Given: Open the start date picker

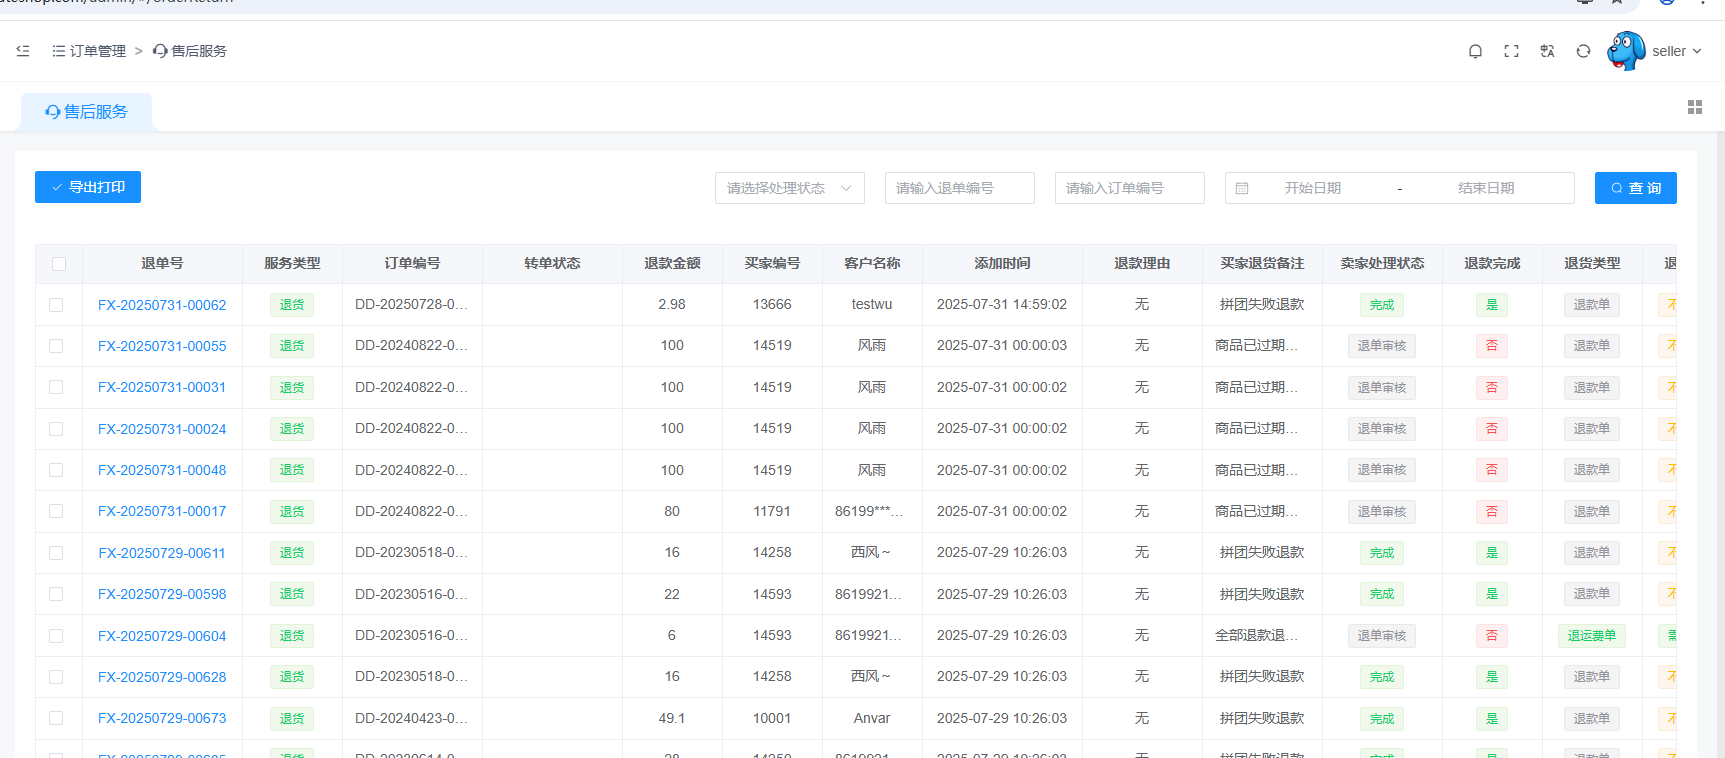Looking at the screenshot, I should click(x=1312, y=188).
